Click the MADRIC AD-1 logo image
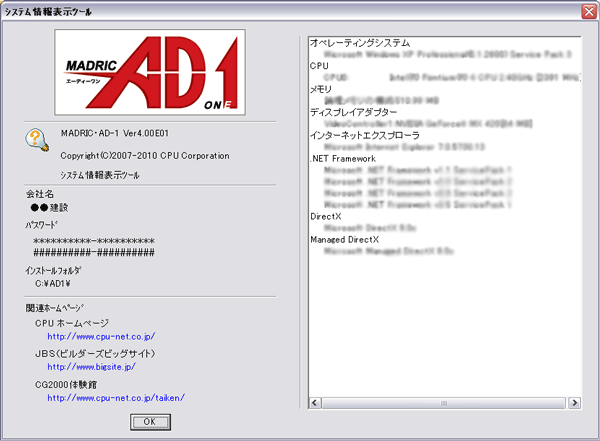600x441 pixels. tap(150, 72)
